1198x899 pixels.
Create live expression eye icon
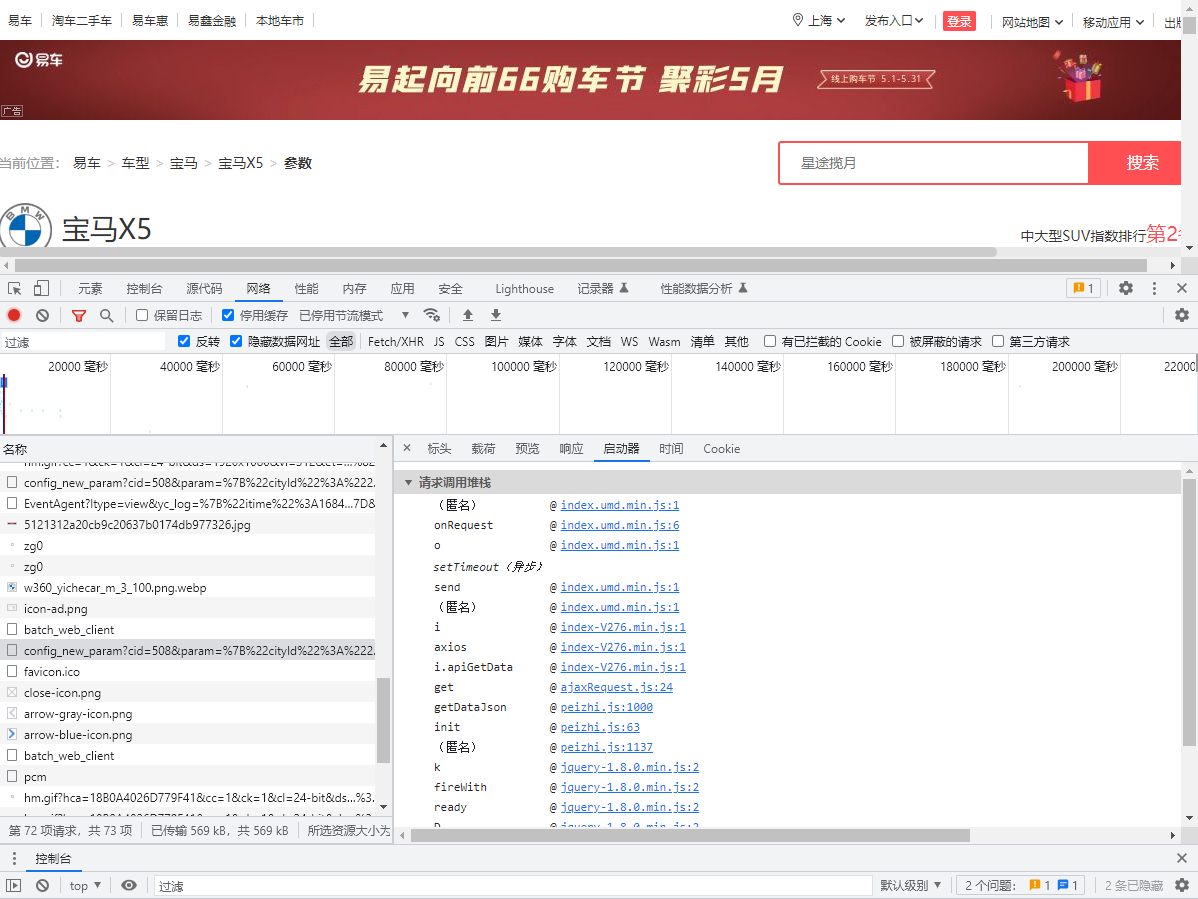point(129,885)
